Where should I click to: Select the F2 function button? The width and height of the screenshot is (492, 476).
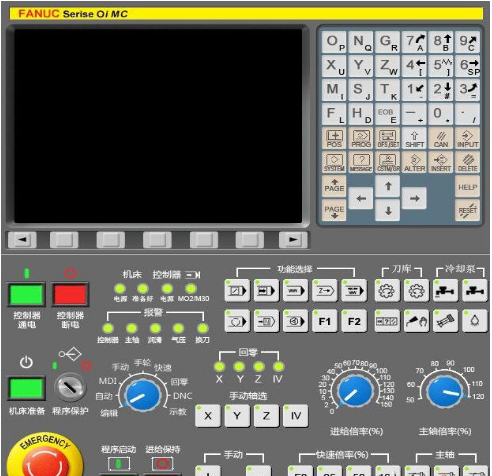point(354,321)
